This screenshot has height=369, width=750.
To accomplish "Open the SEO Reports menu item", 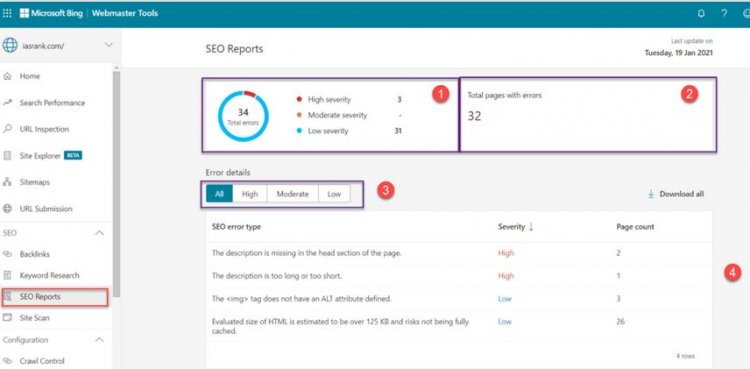I will [55, 297].
